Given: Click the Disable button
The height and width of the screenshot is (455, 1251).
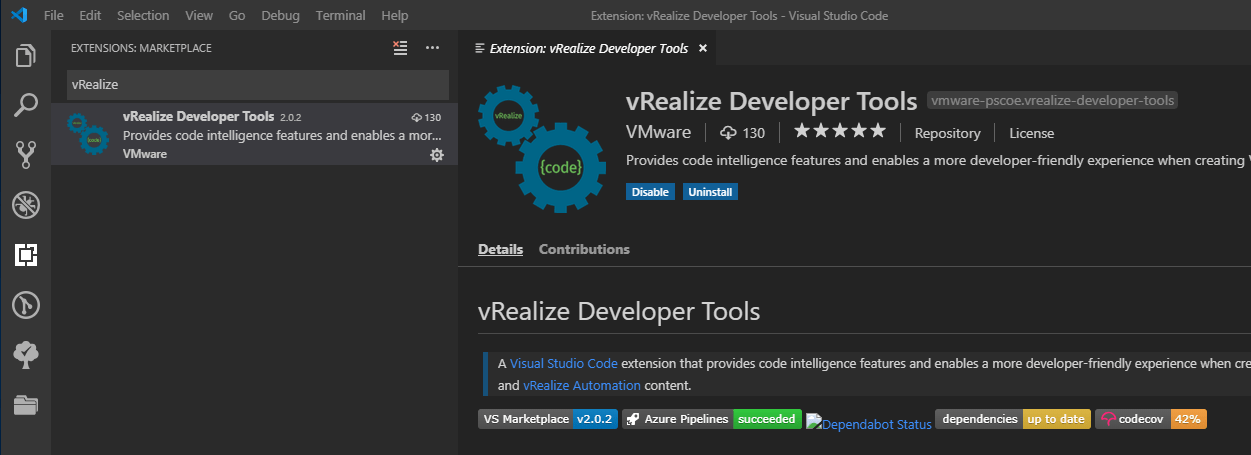Looking at the screenshot, I should [650, 191].
